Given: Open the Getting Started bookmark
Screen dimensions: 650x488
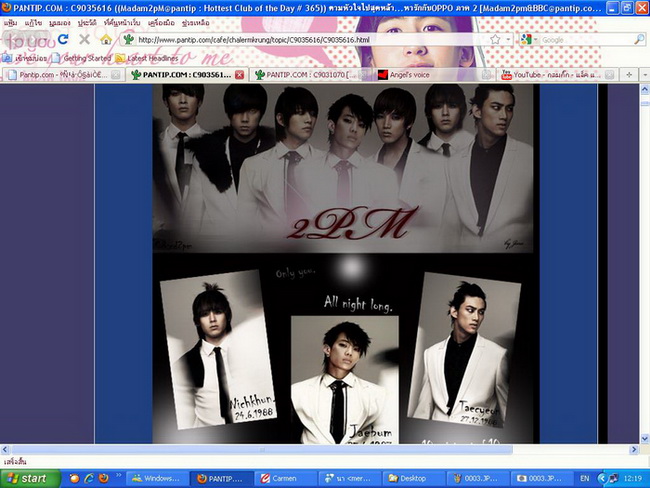Looking at the screenshot, I should pos(82,58).
